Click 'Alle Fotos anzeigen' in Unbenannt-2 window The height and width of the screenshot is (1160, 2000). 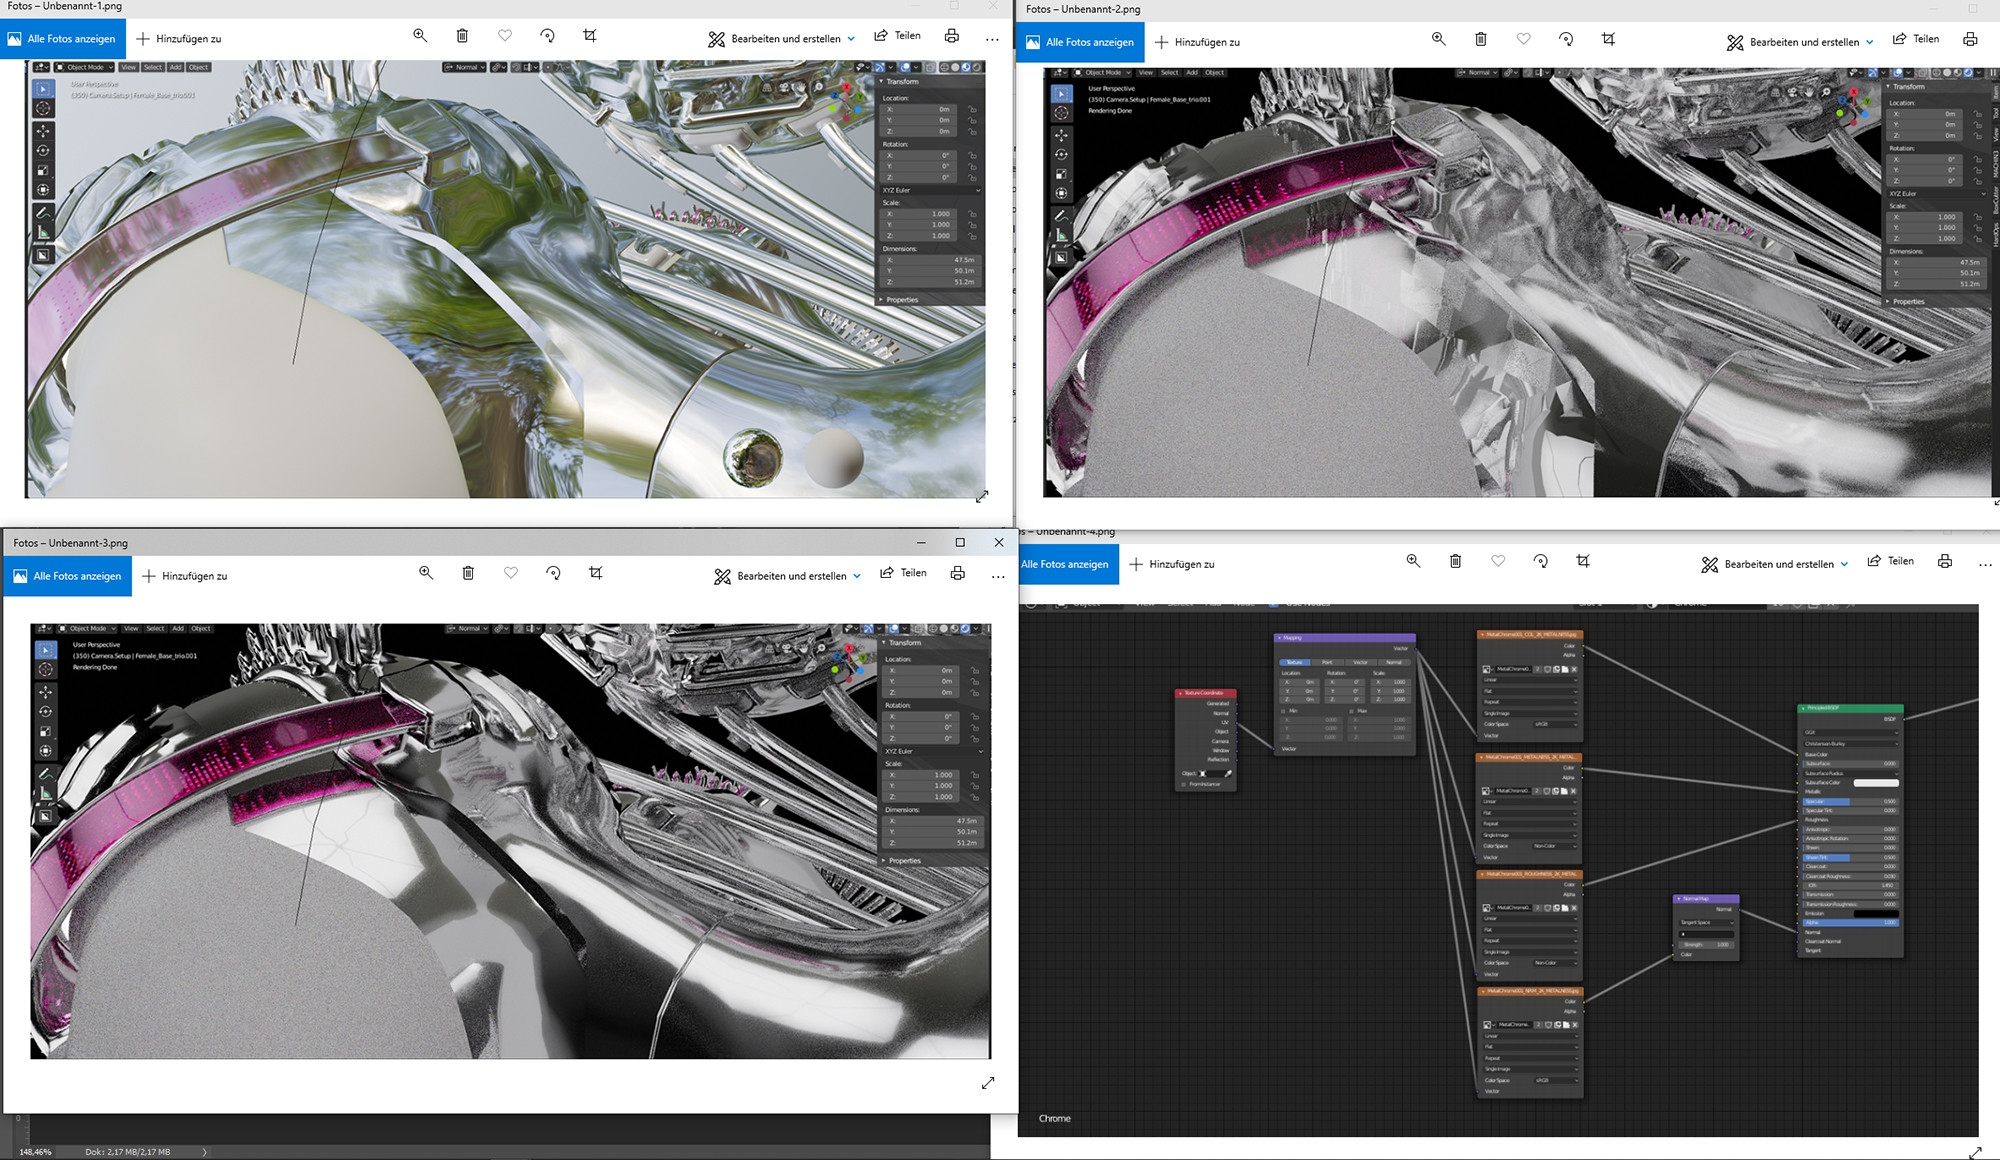coord(1080,42)
